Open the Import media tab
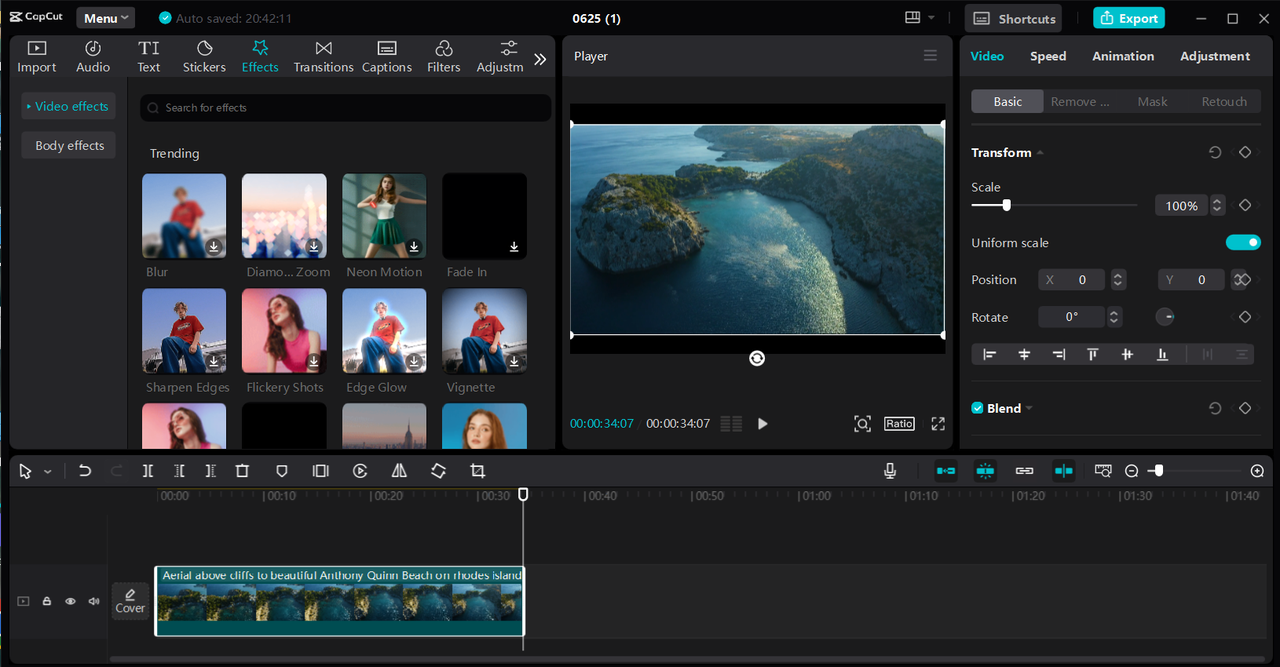The height and width of the screenshot is (667, 1280). point(37,57)
